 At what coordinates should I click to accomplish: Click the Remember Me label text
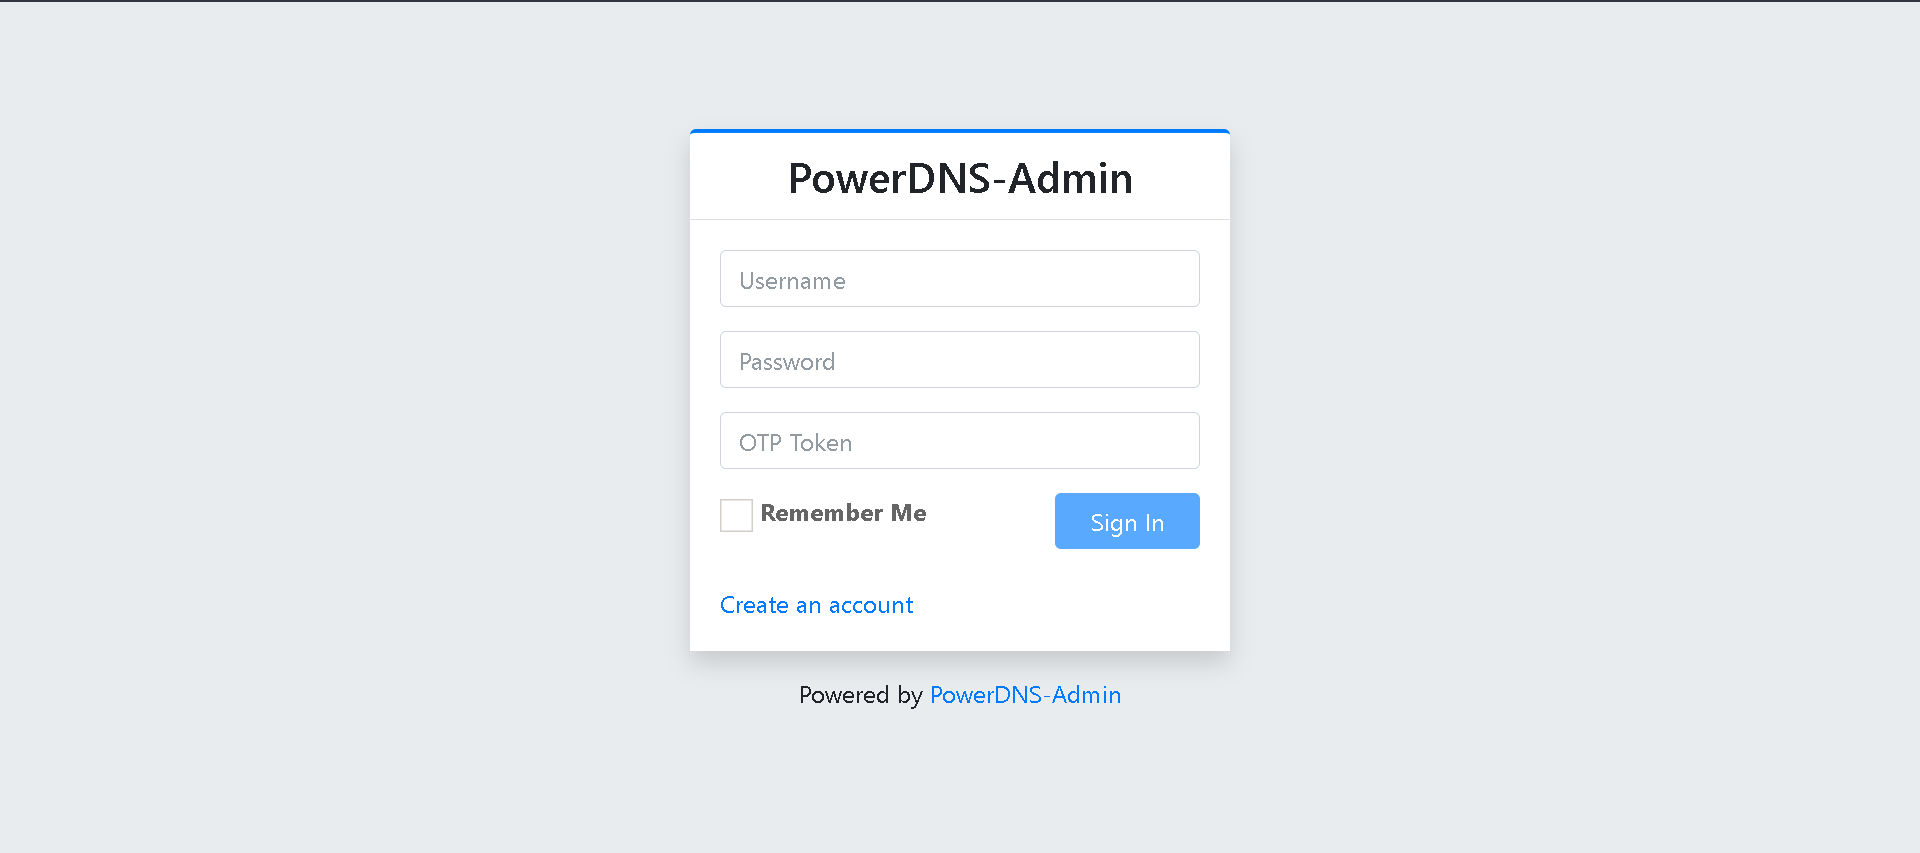click(x=843, y=513)
